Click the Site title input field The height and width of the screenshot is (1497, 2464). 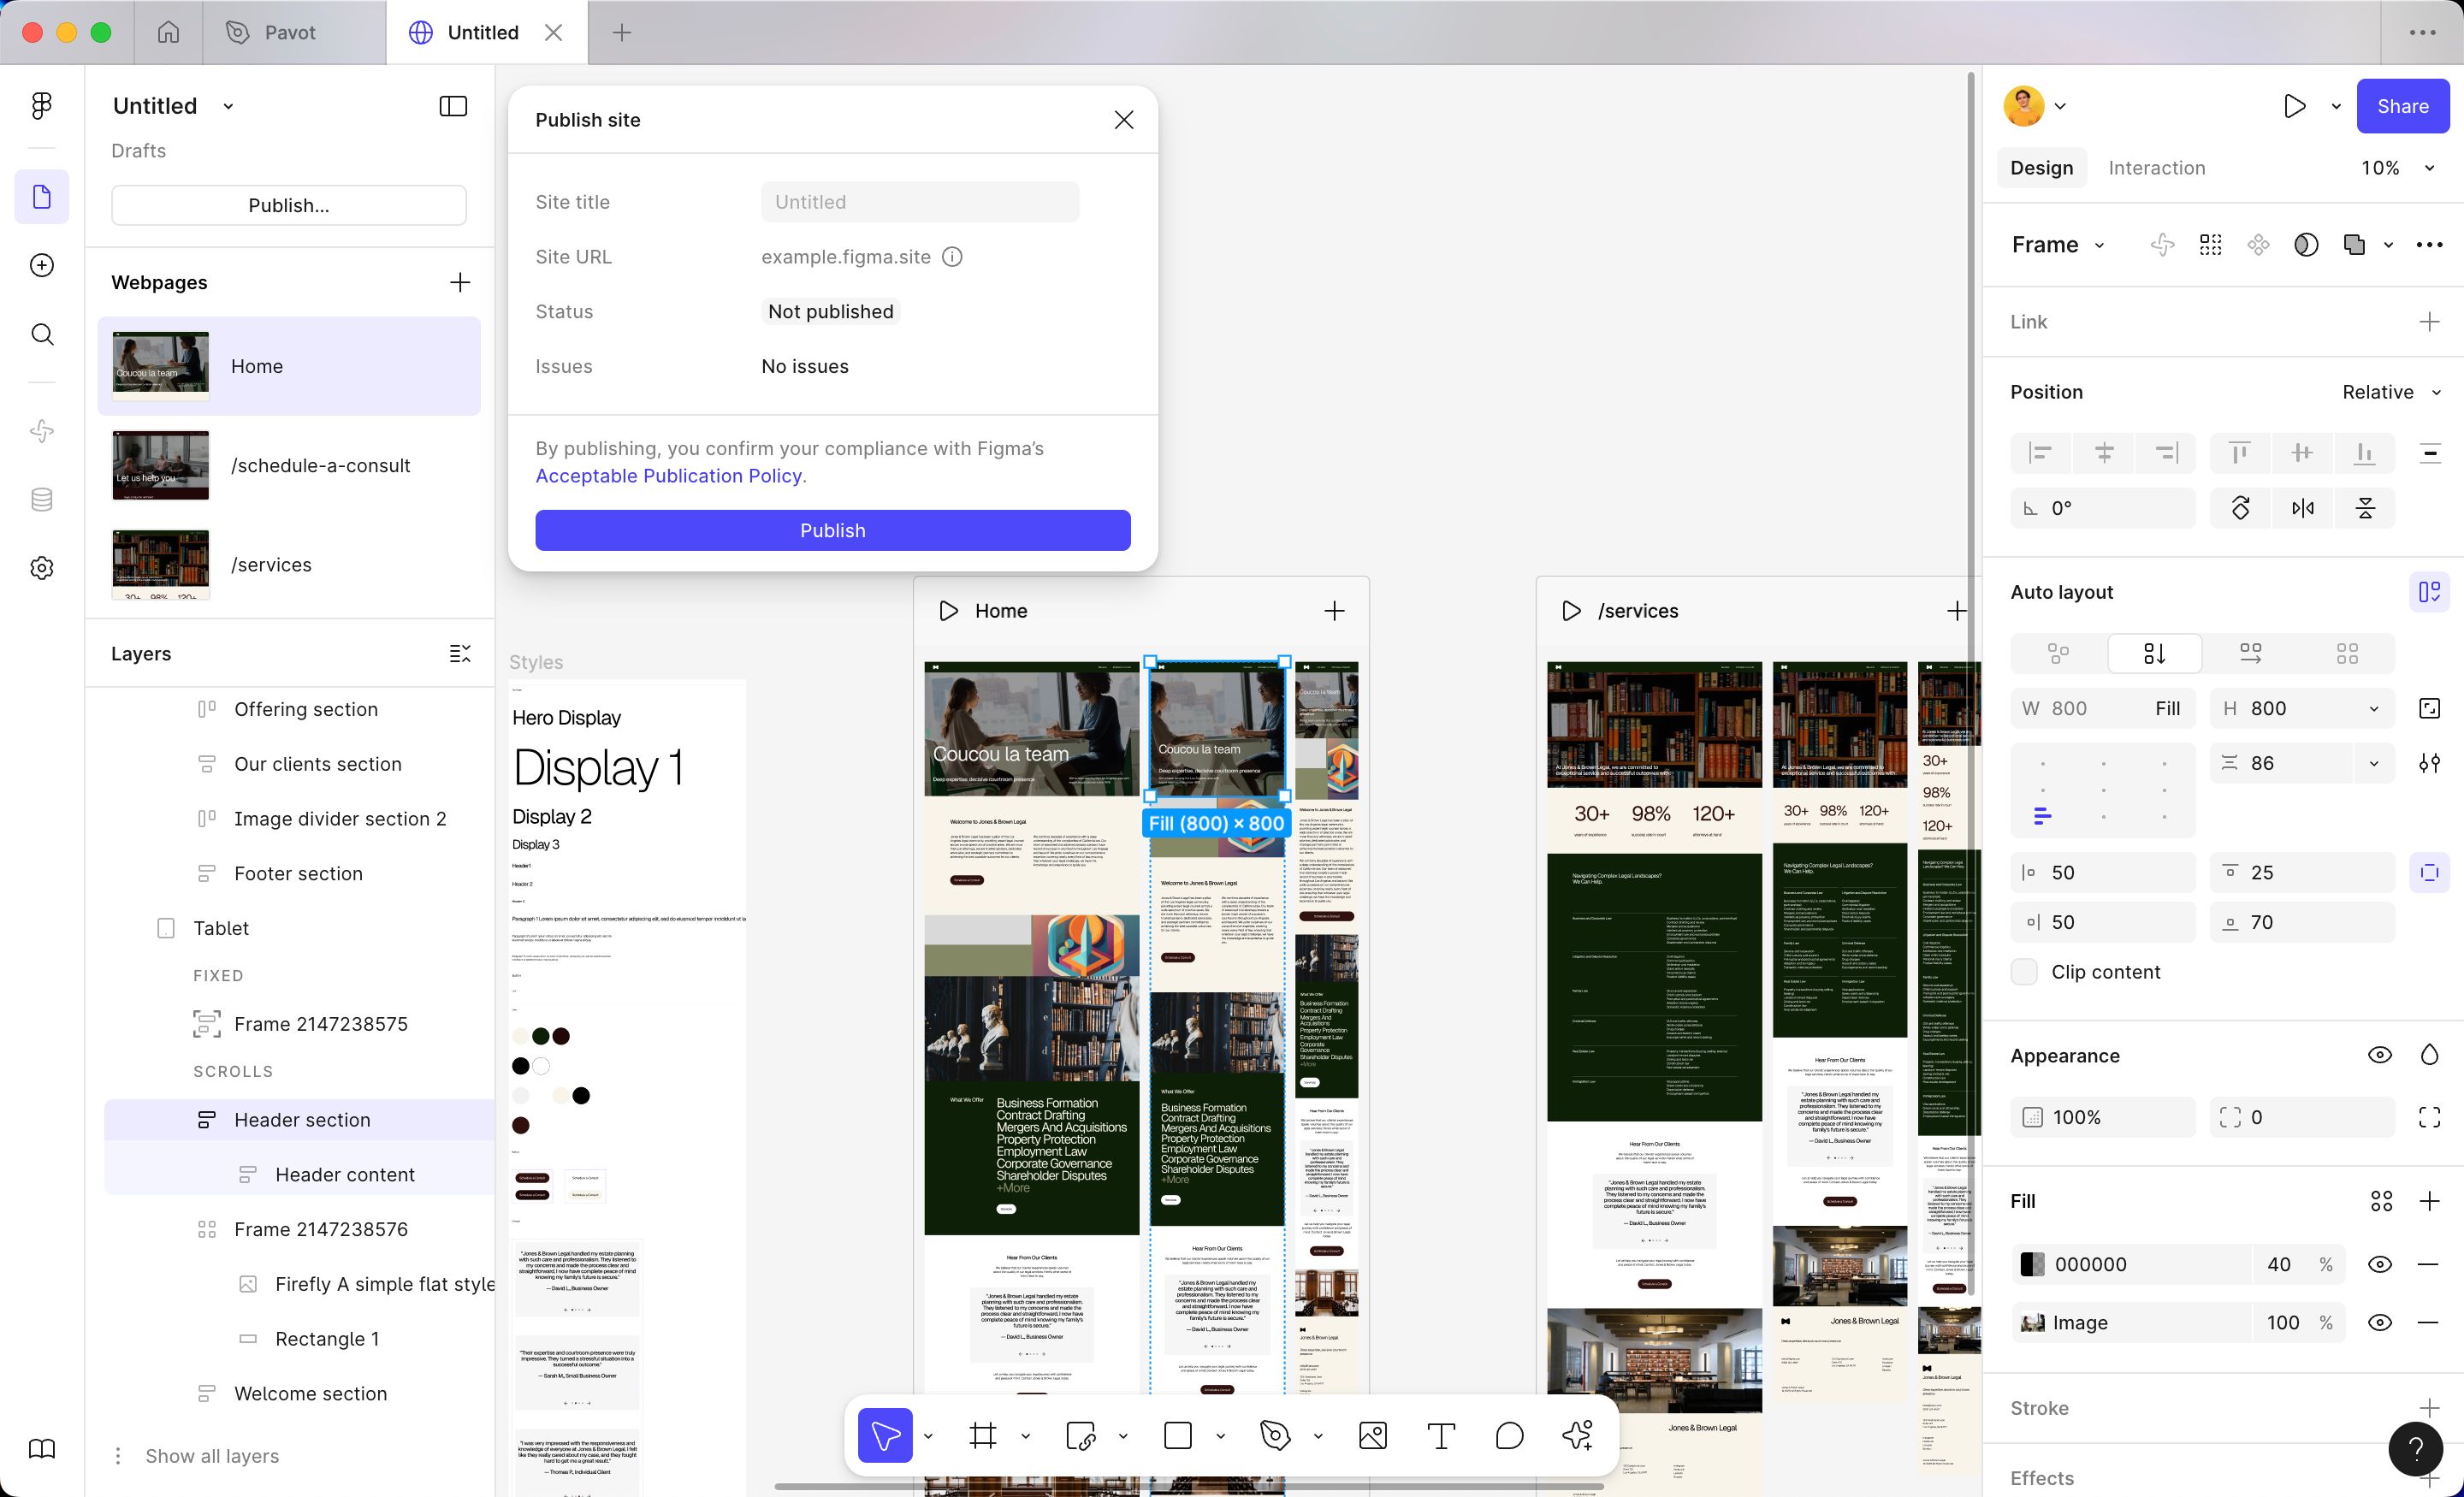pos(920,202)
